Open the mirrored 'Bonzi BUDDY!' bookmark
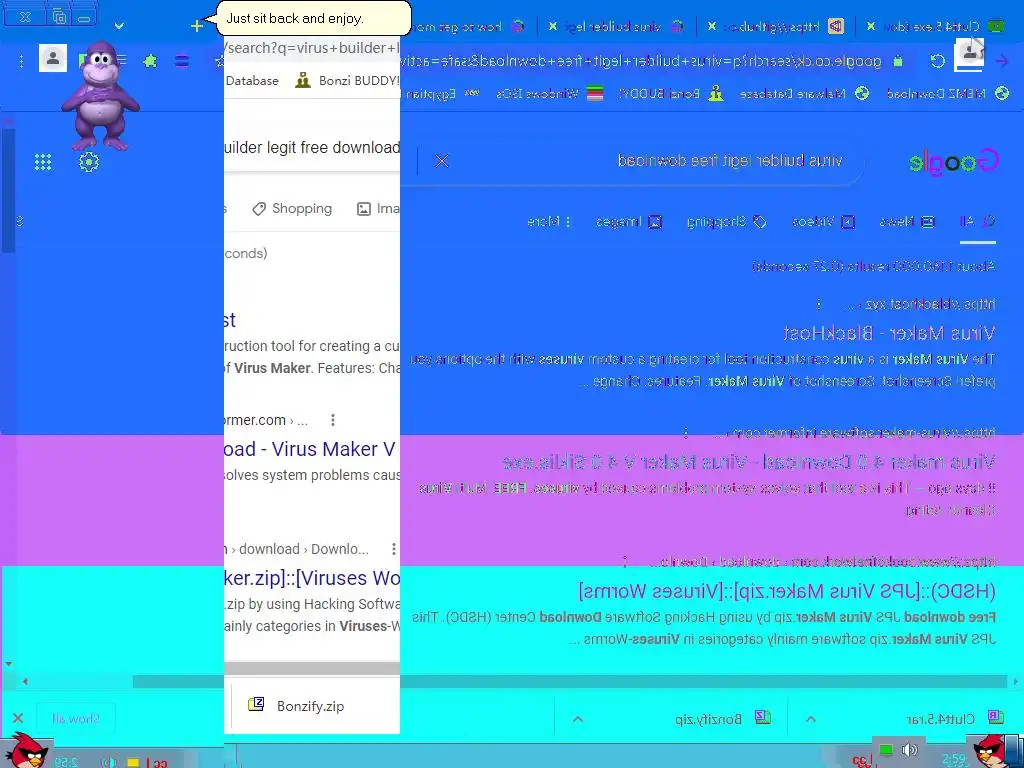The width and height of the screenshot is (1024, 768). pyautogui.click(x=671, y=93)
